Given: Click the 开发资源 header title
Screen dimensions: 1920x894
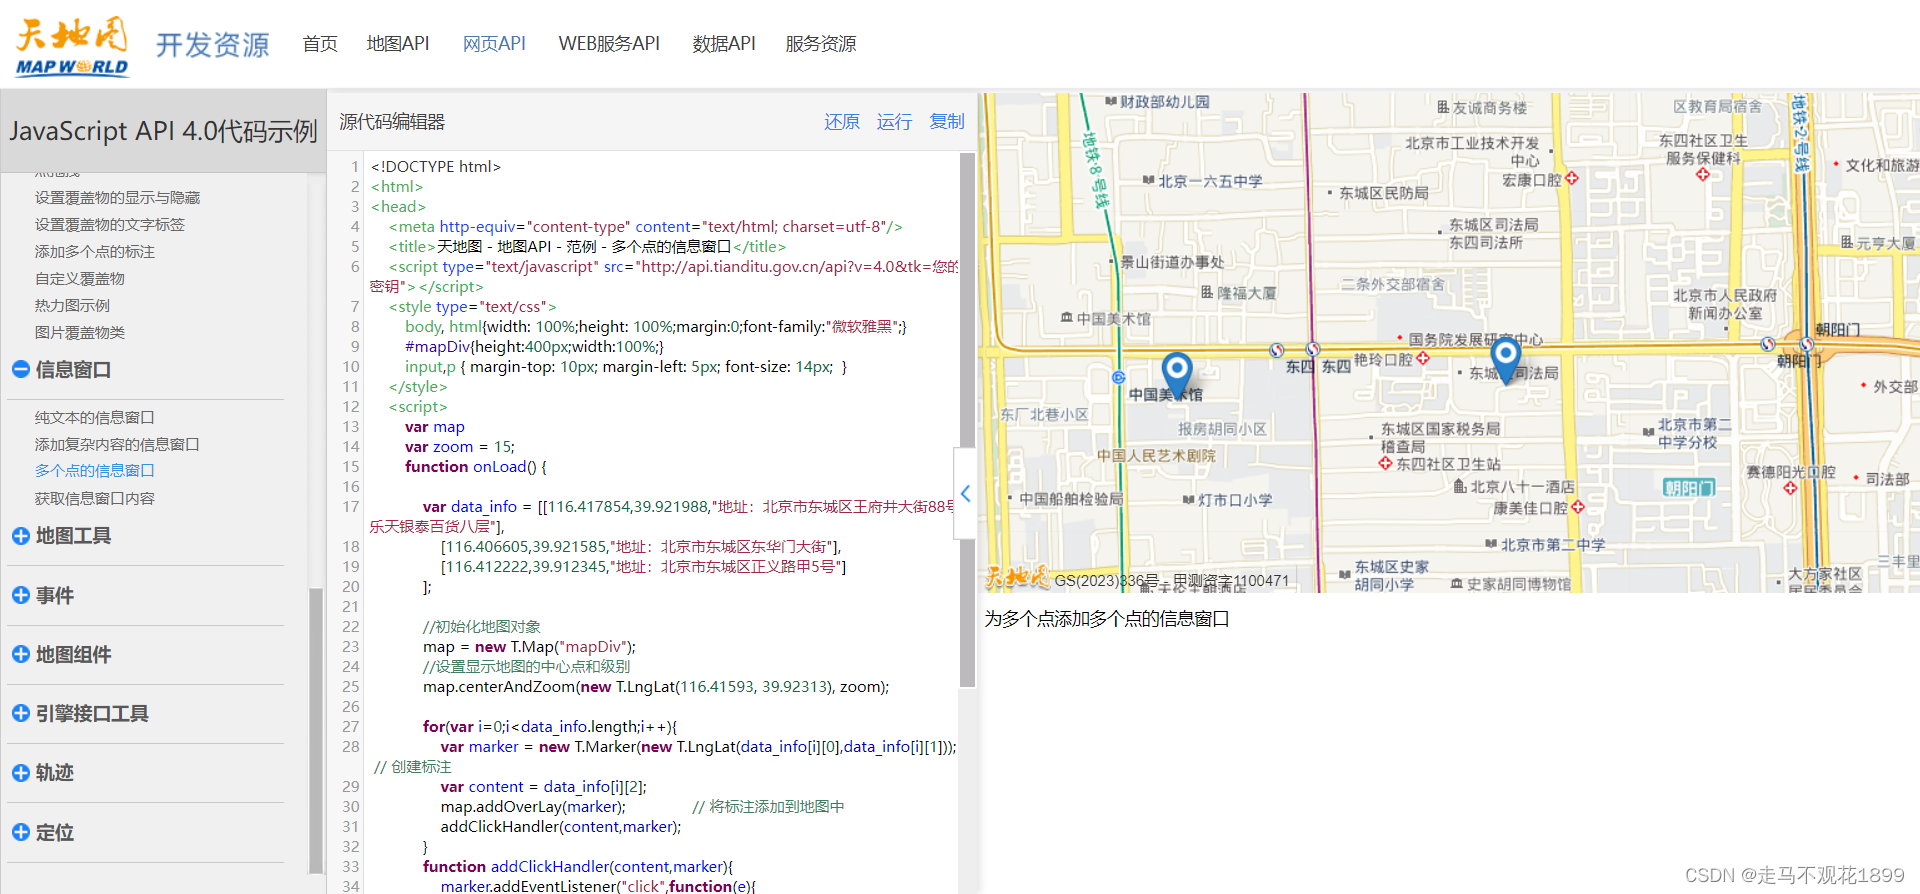Looking at the screenshot, I should point(213,45).
